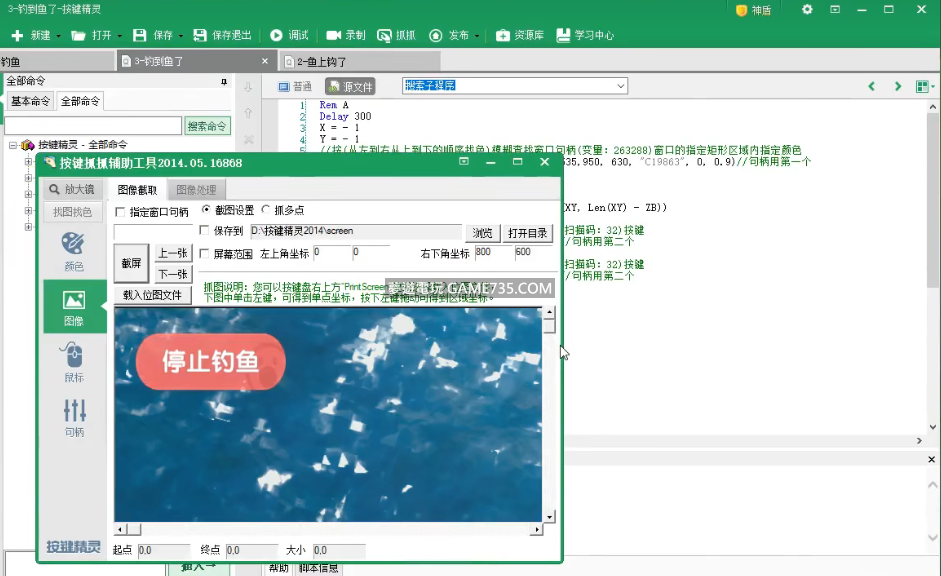Click the 找图找色 button
Screen dimensions: 941x576
(73, 212)
